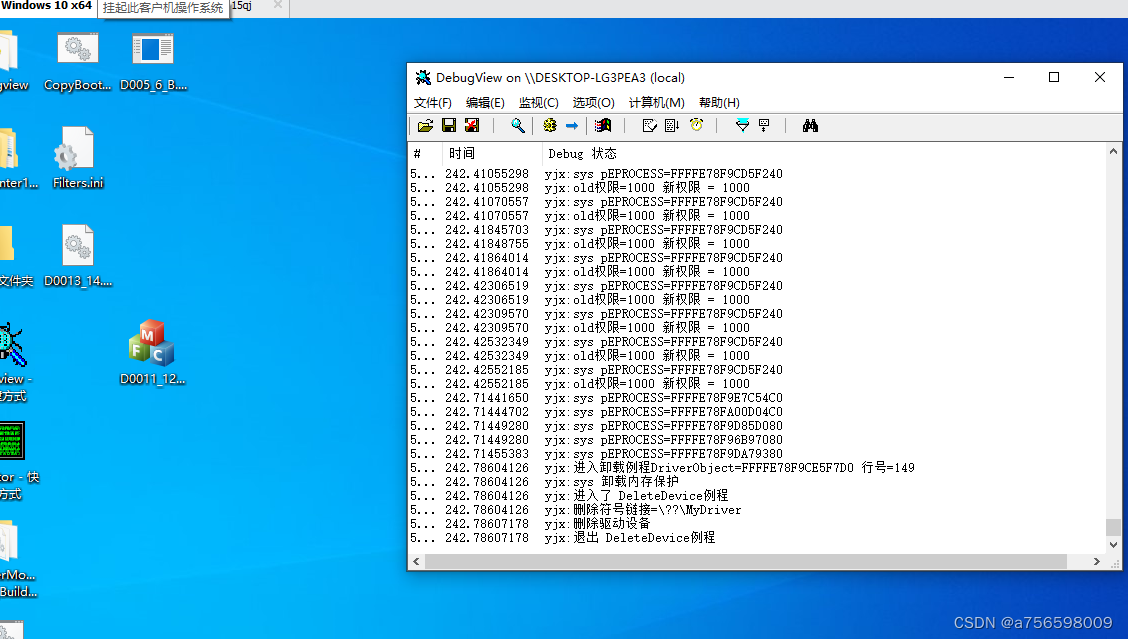Open the Filter/Highlight funnel icon
The height and width of the screenshot is (639, 1128).
click(x=741, y=125)
